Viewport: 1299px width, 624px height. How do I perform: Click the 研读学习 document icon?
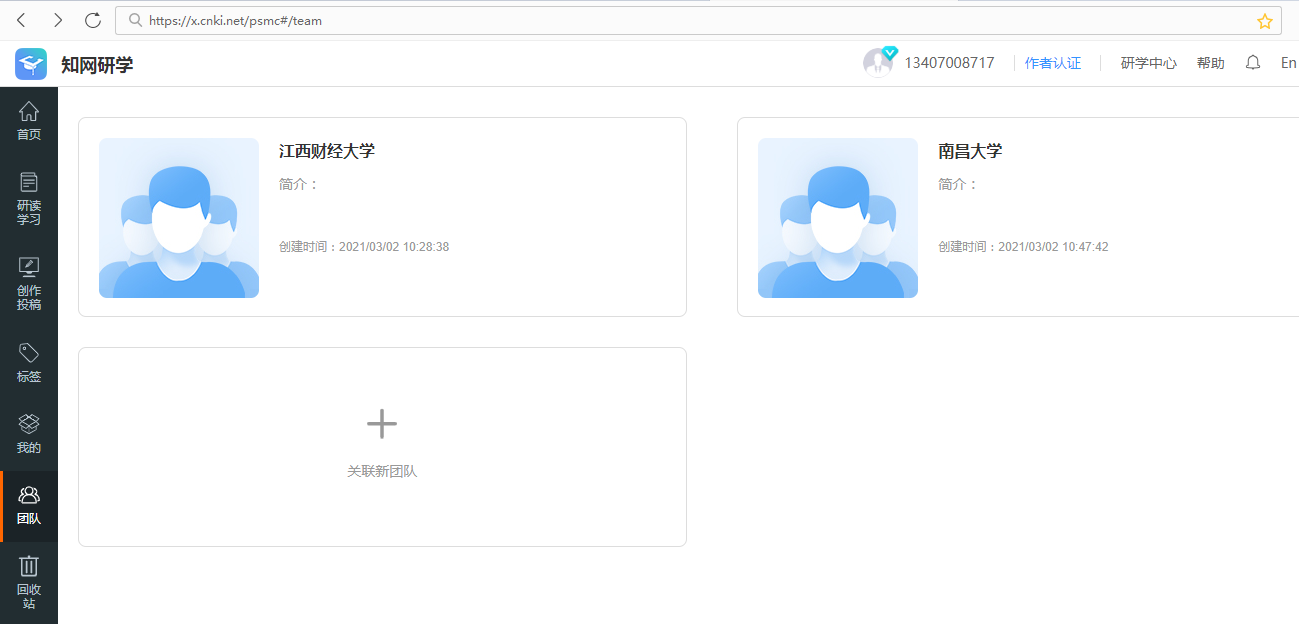29,182
